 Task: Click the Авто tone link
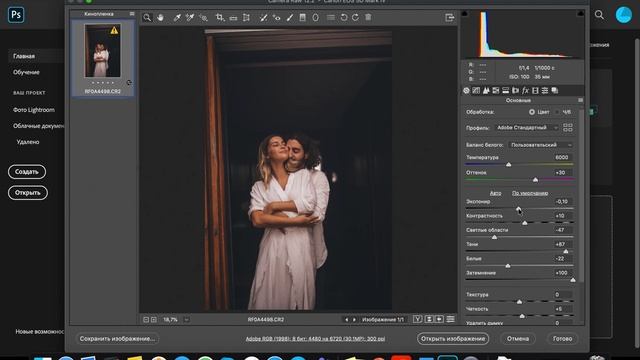[495, 193]
